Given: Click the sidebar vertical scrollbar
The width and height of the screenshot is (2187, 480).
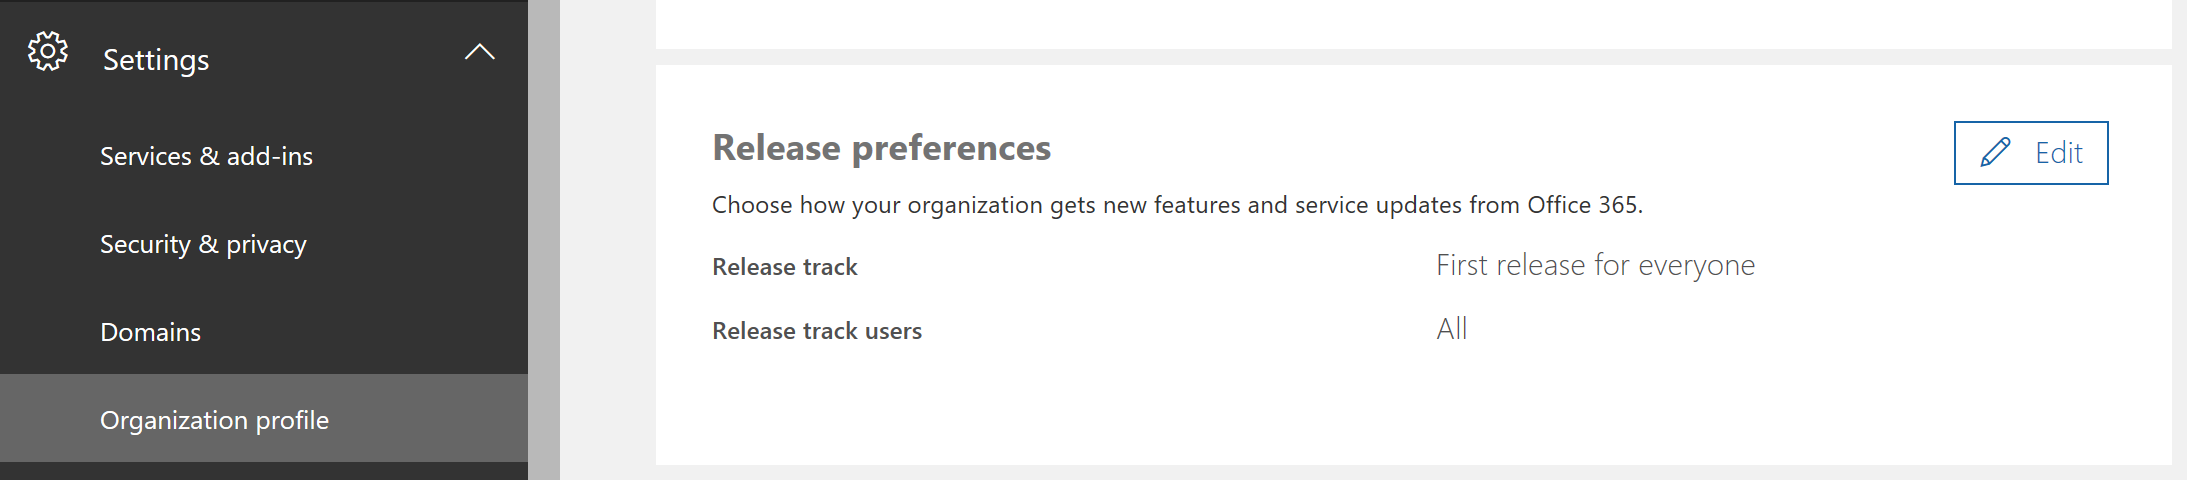Looking at the screenshot, I should [543, 240].
